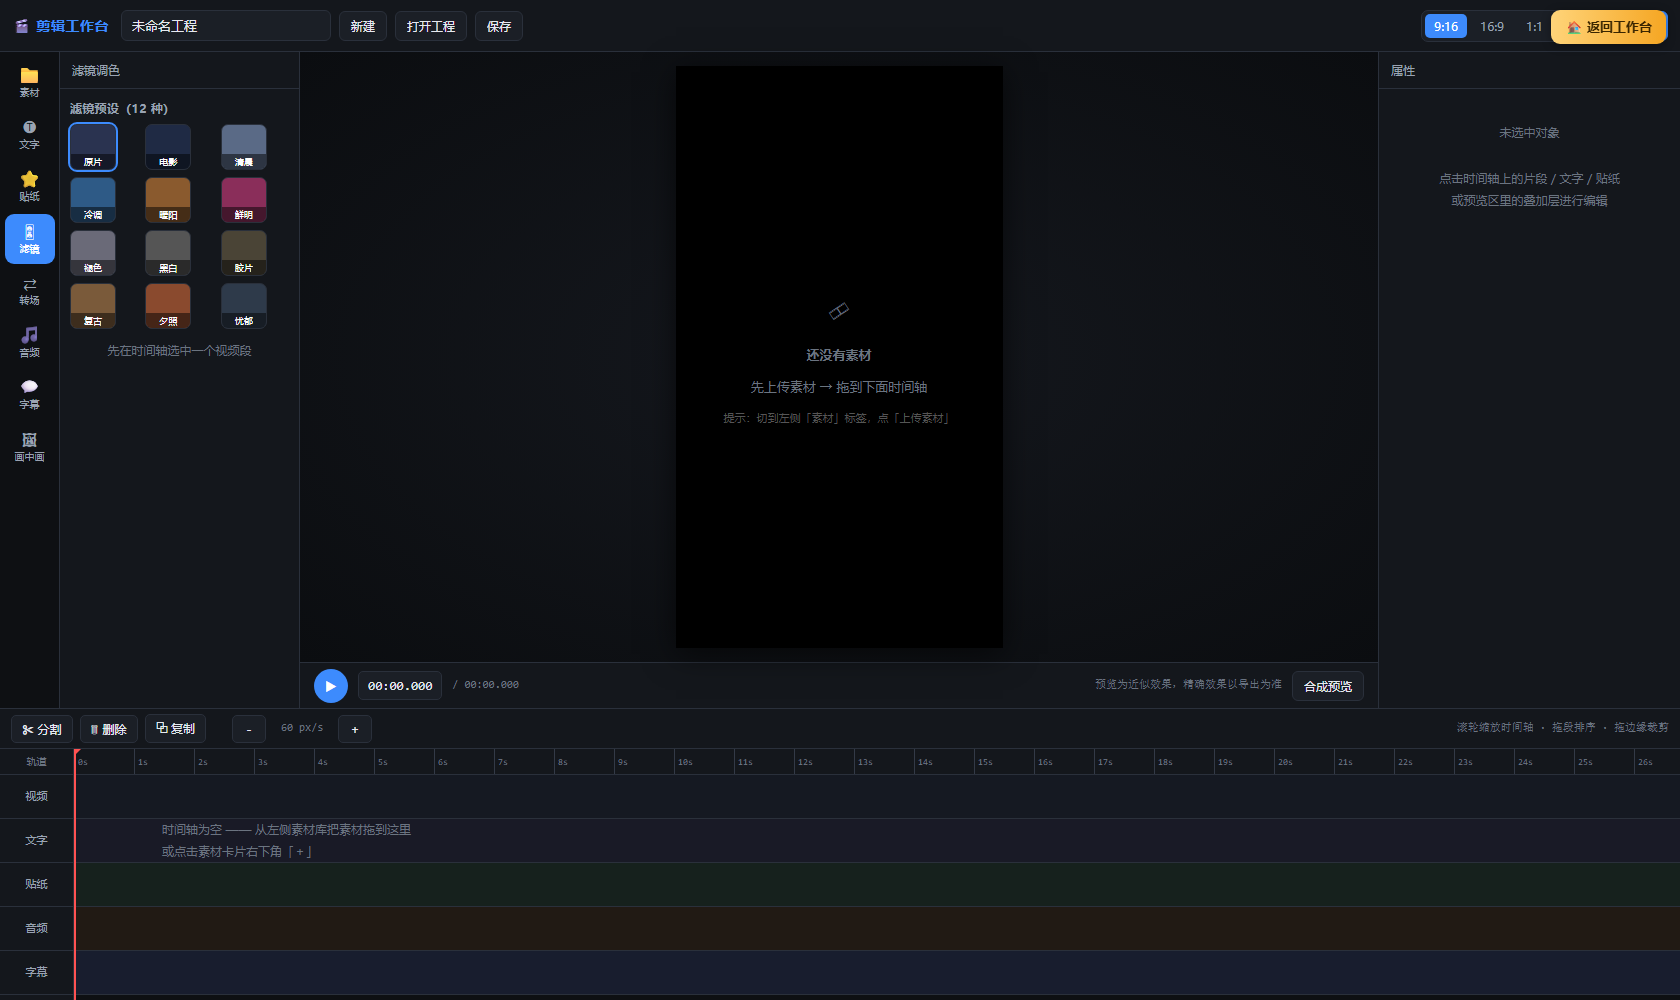Image resolution: width=1680 pixels, height=1000 pixels.
Task: Click 打开工程 to open a project
Action: 431,26
